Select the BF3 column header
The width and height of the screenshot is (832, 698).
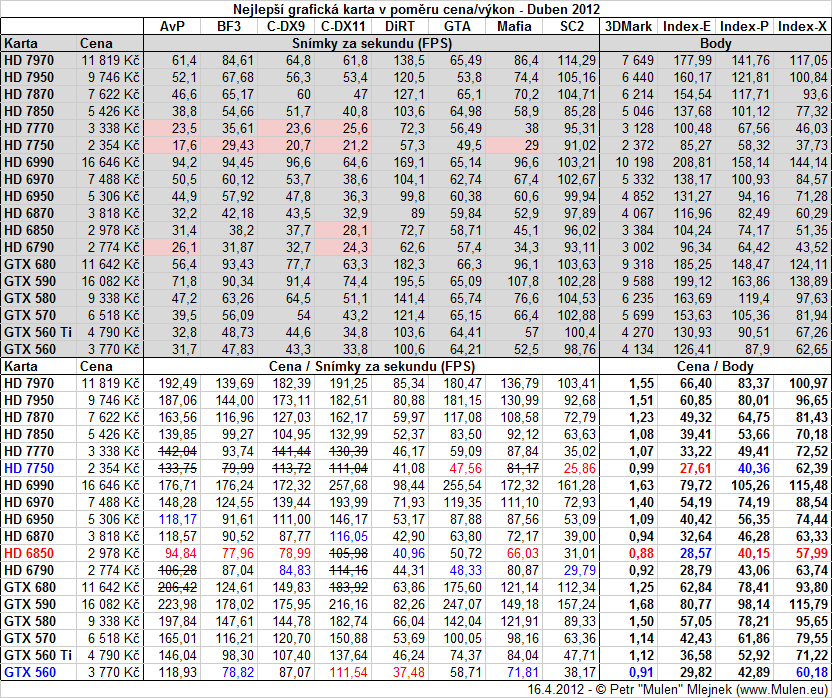tap(229, 27)
